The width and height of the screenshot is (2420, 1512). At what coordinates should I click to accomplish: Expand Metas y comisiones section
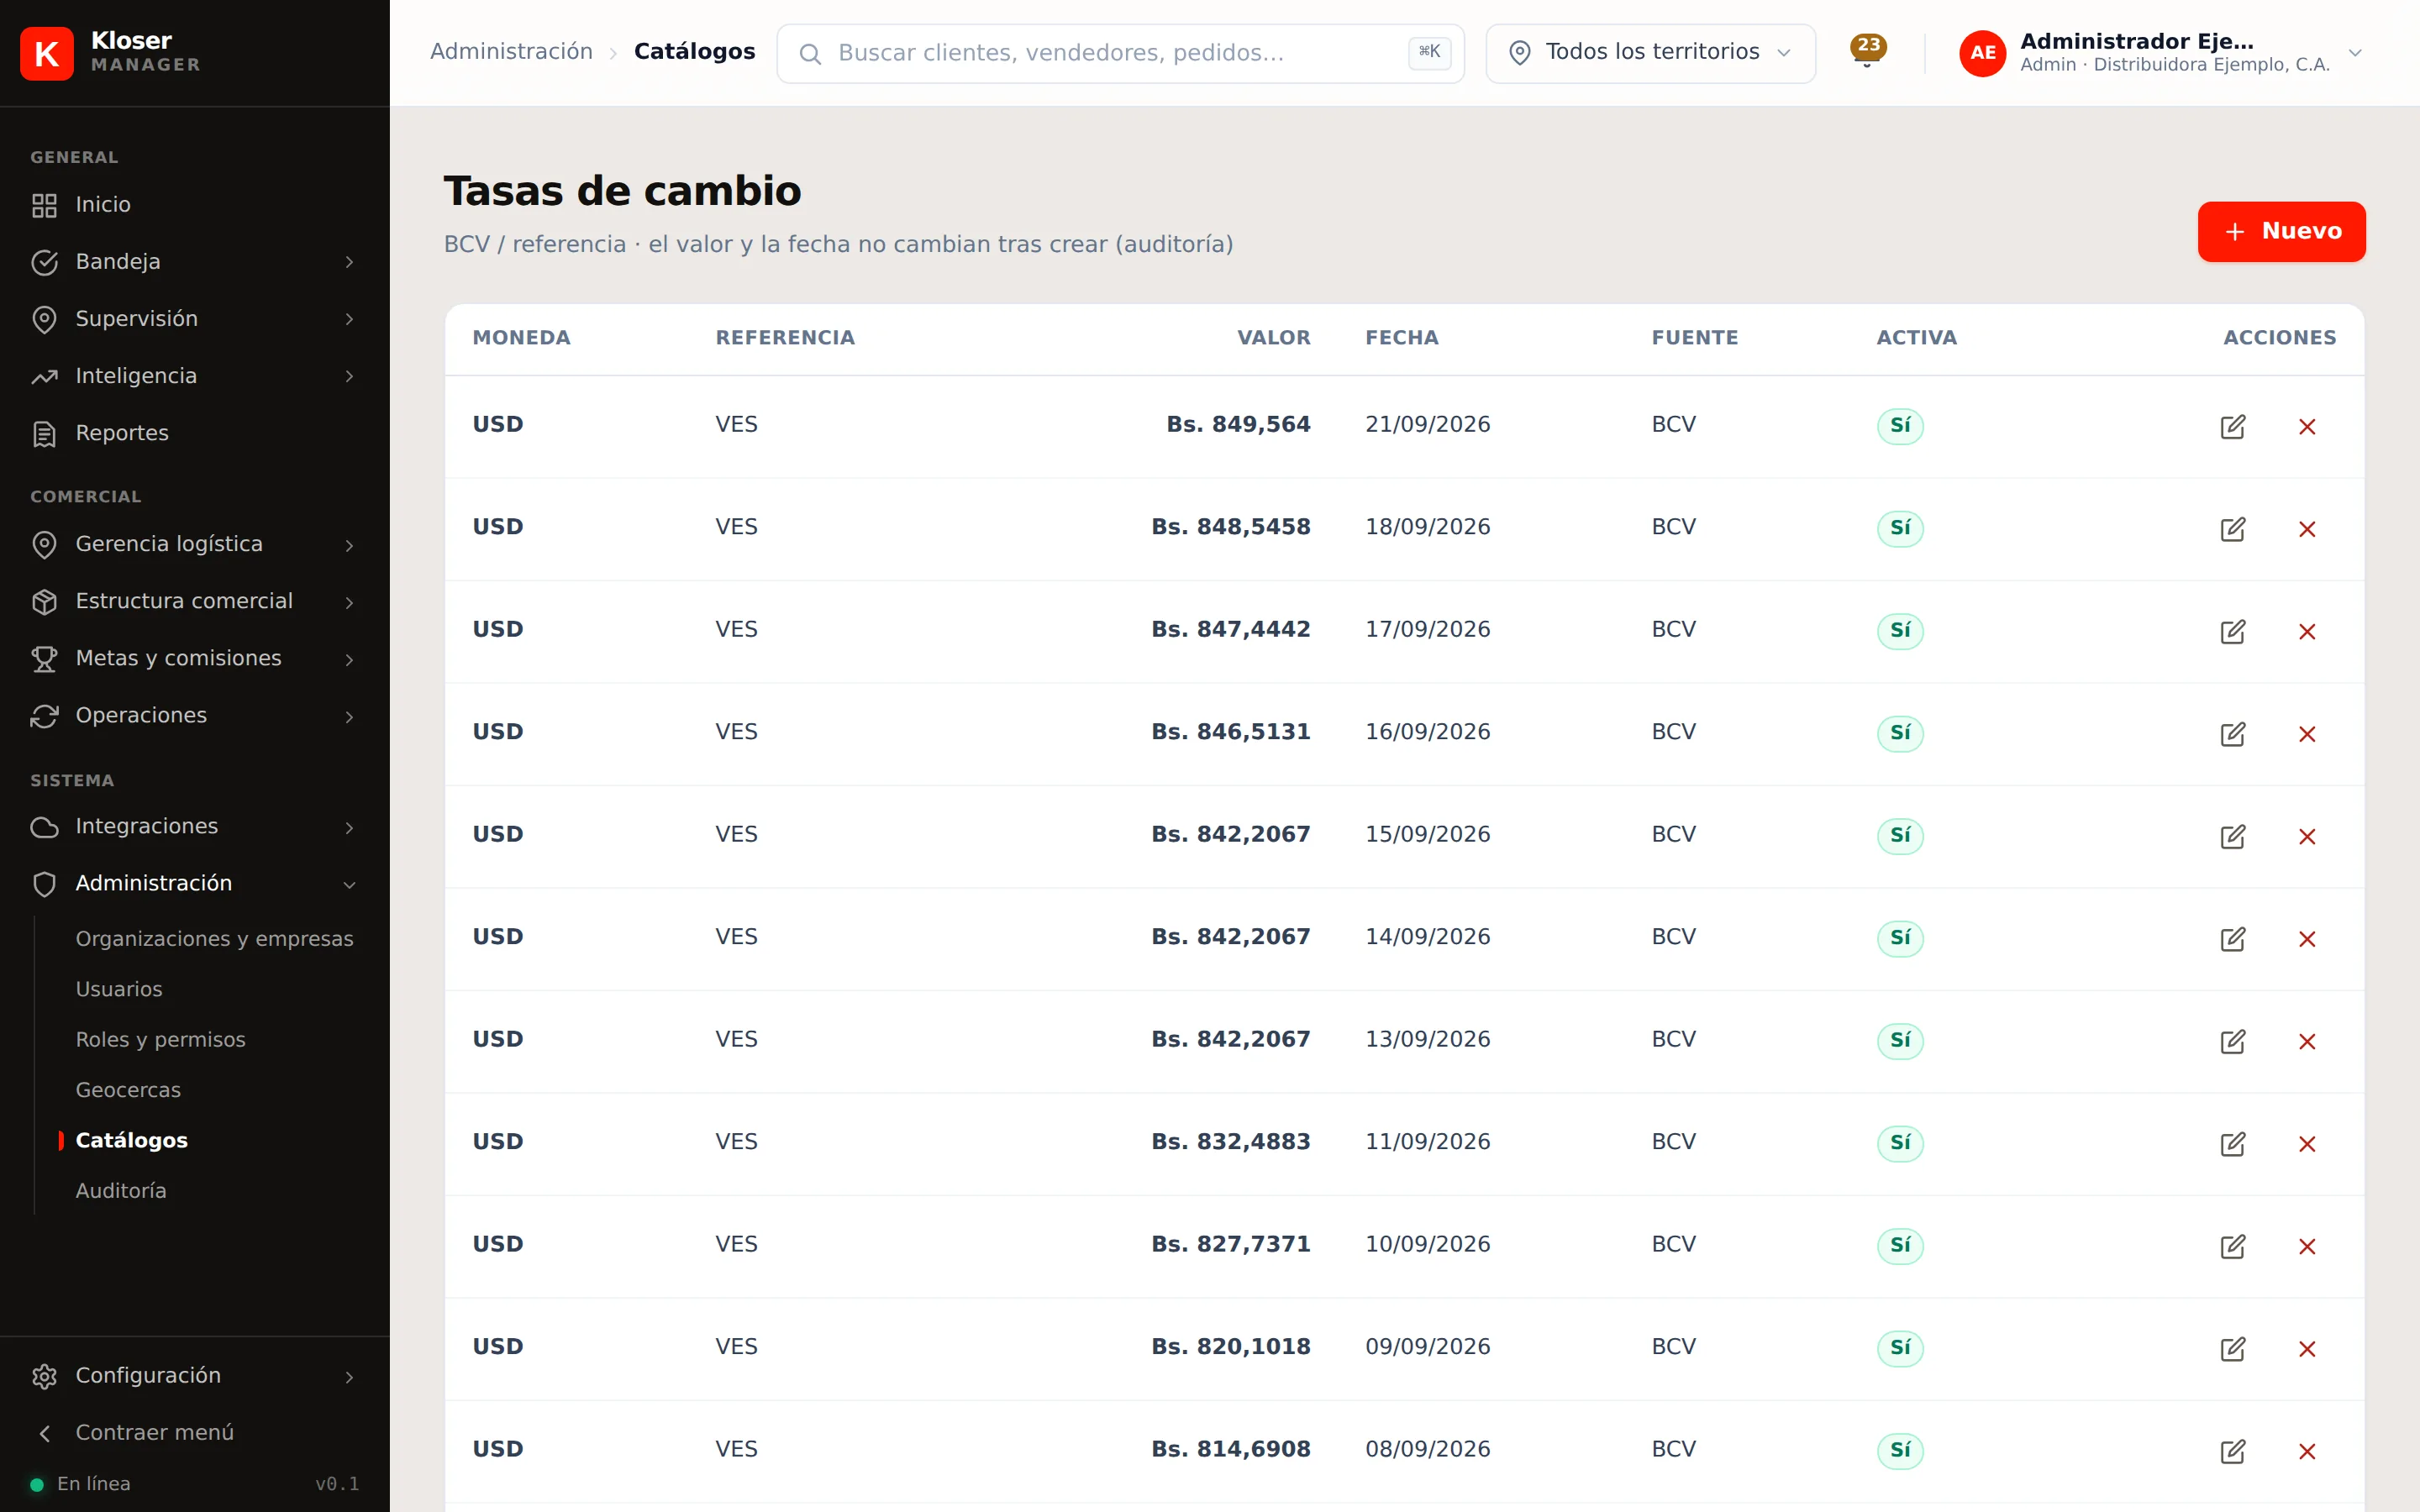point(194,659)
